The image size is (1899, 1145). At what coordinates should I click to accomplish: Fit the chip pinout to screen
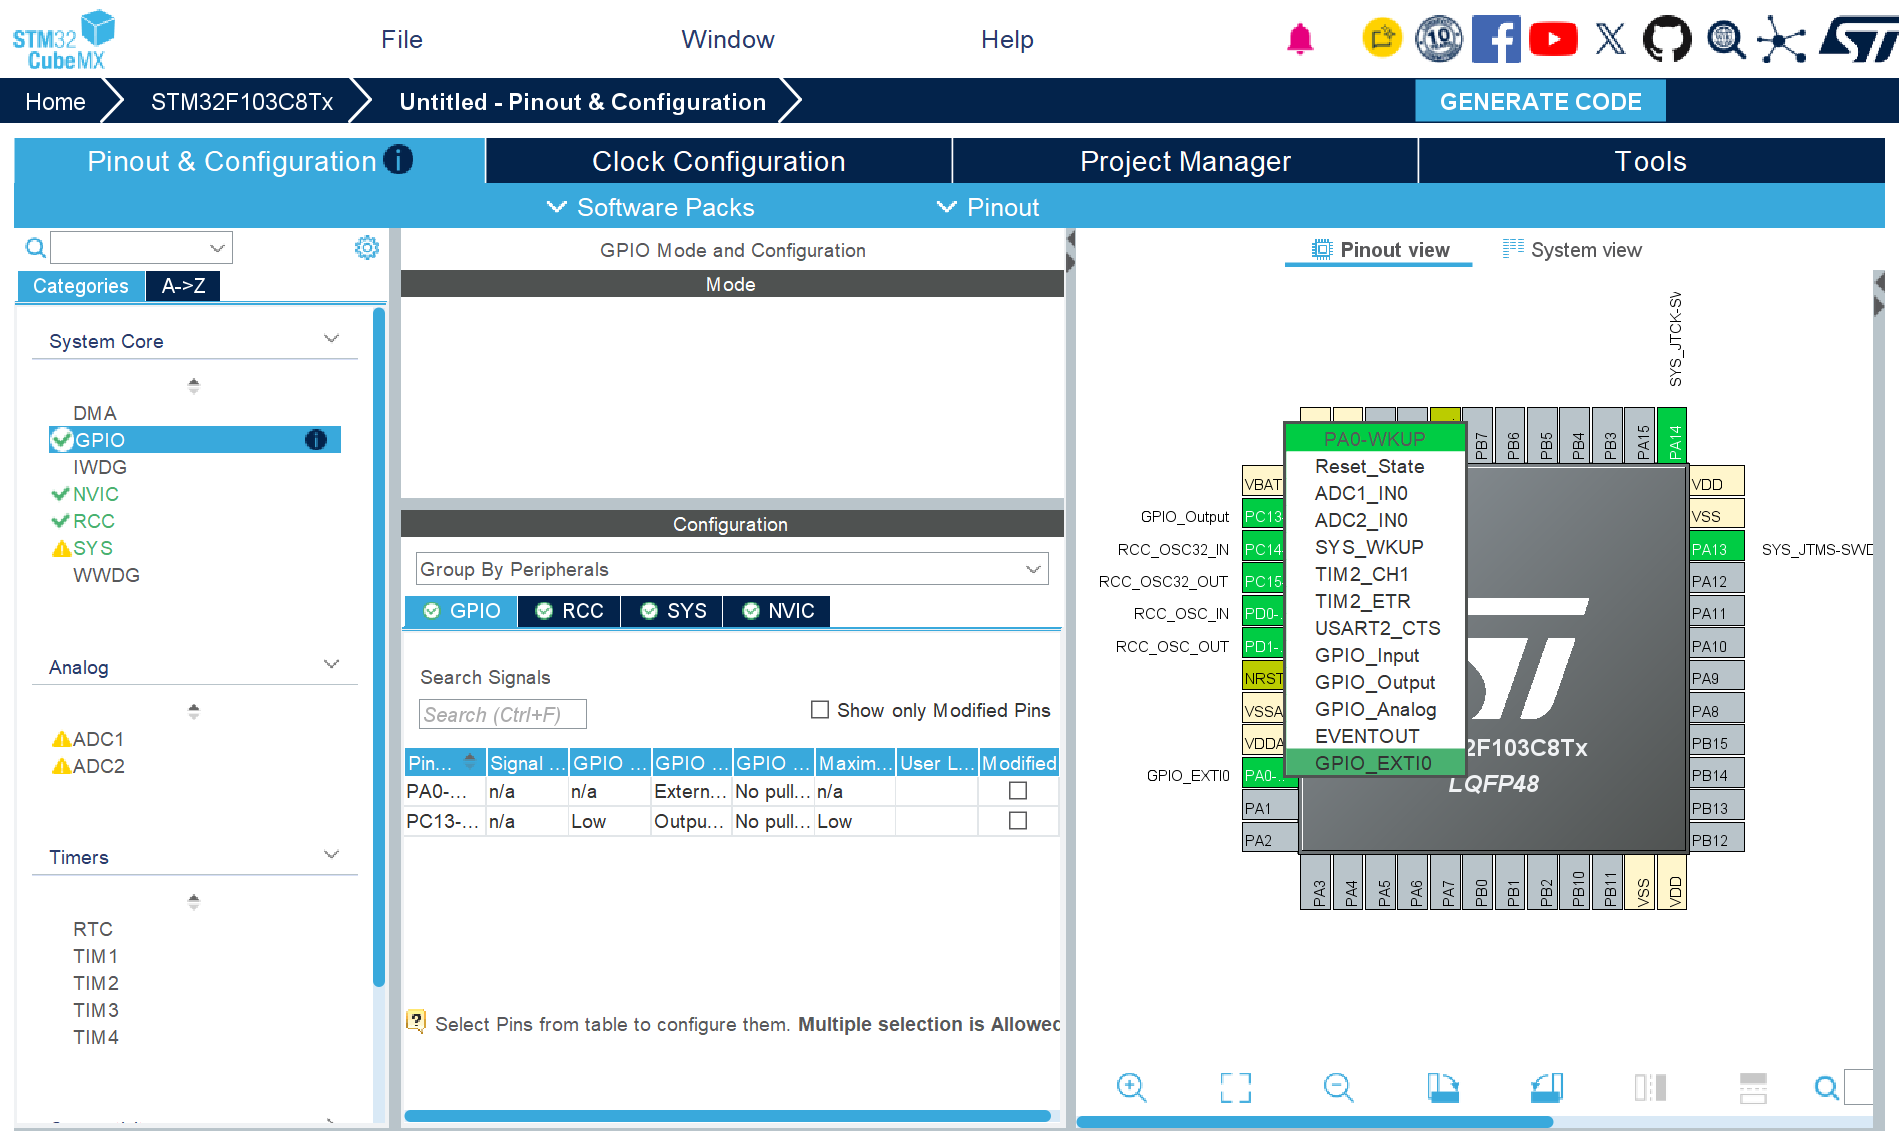(x=1235, y=1087)
